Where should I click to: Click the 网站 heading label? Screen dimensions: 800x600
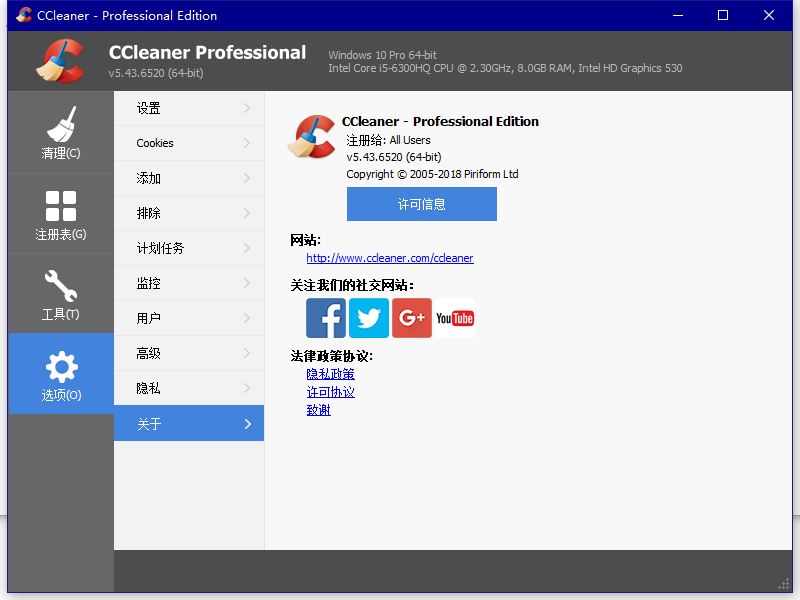(x=306, y=240)
